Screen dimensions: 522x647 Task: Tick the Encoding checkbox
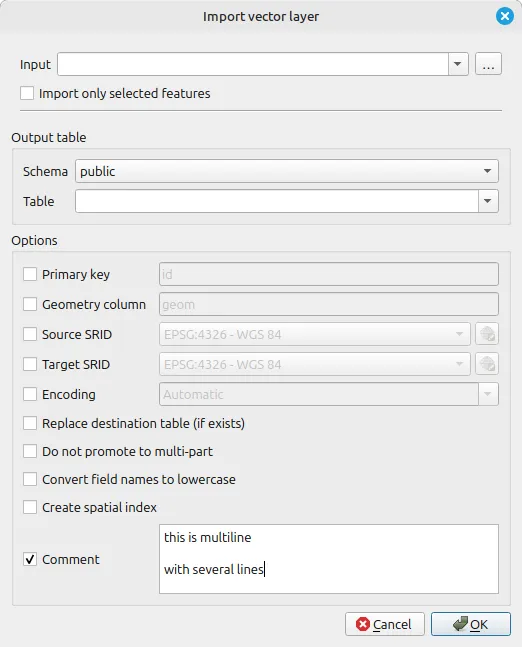coord(30,394)
